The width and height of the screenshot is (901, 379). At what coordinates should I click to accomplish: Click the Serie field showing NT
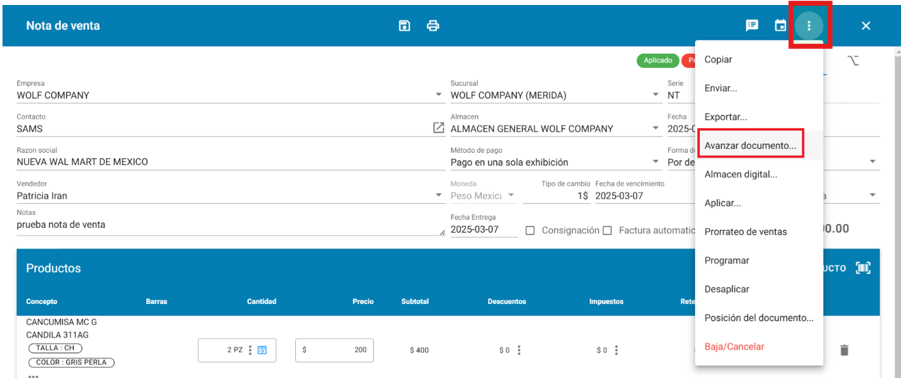click(681, 95)
